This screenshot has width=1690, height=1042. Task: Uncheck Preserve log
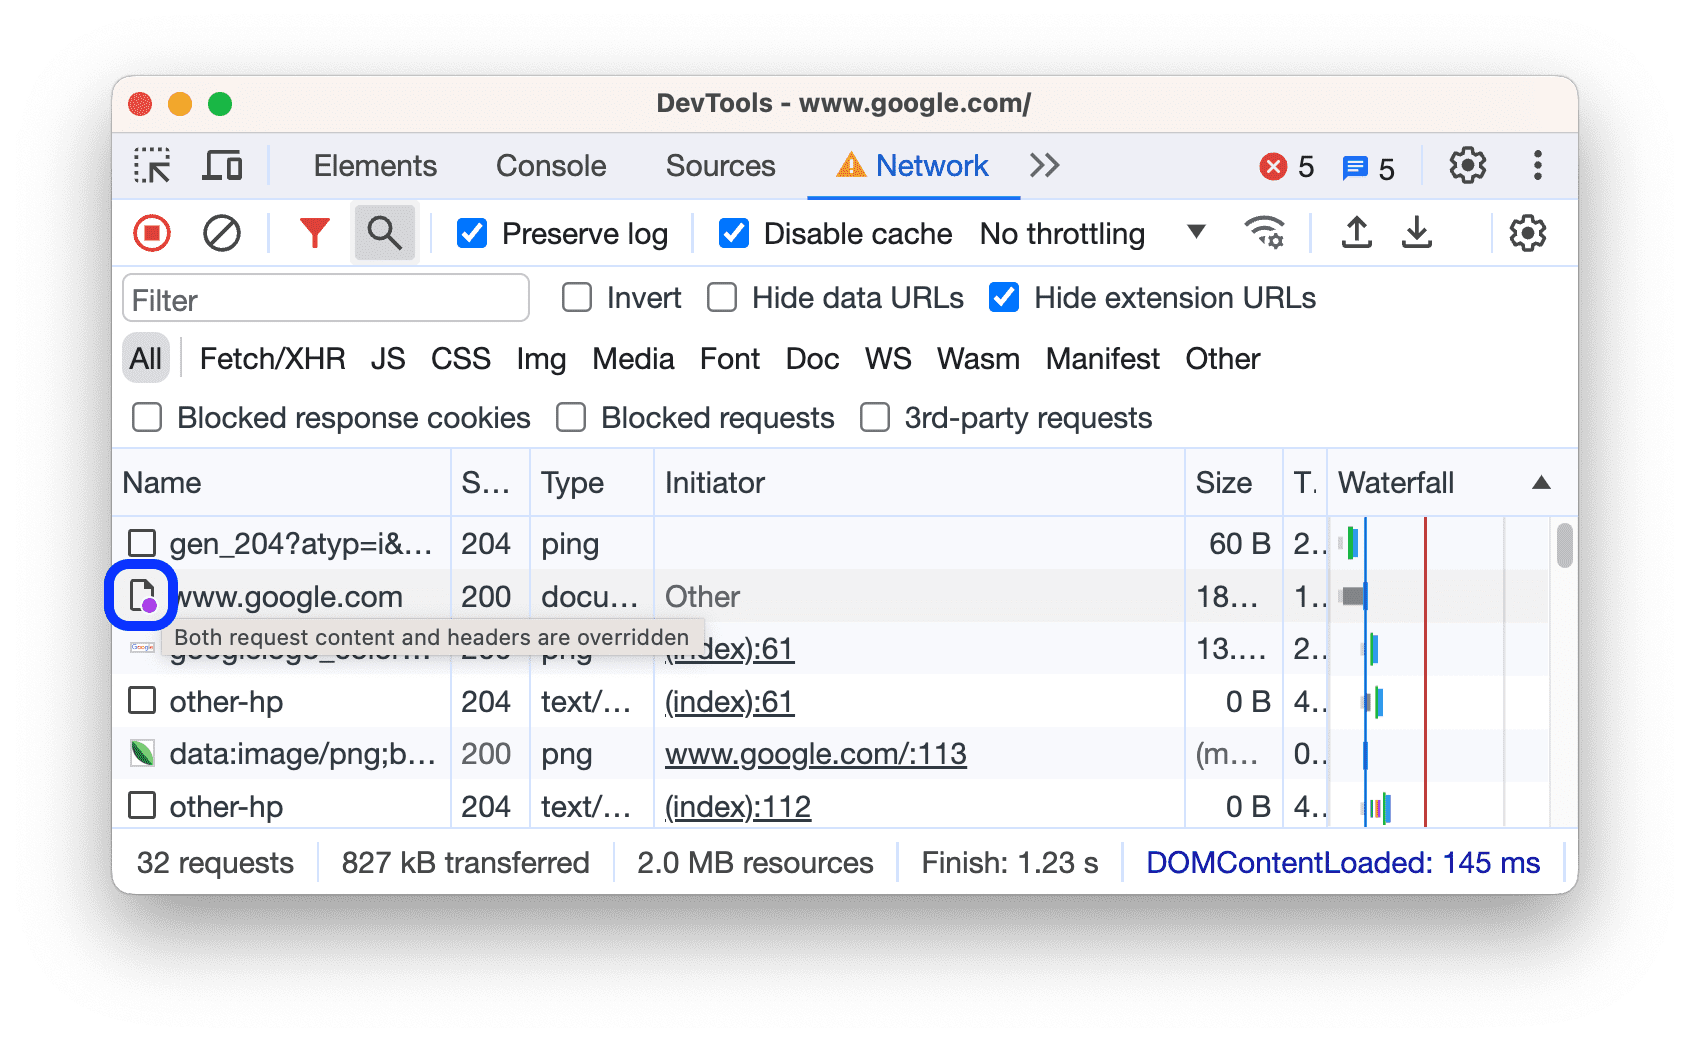(x=471, y=233)
